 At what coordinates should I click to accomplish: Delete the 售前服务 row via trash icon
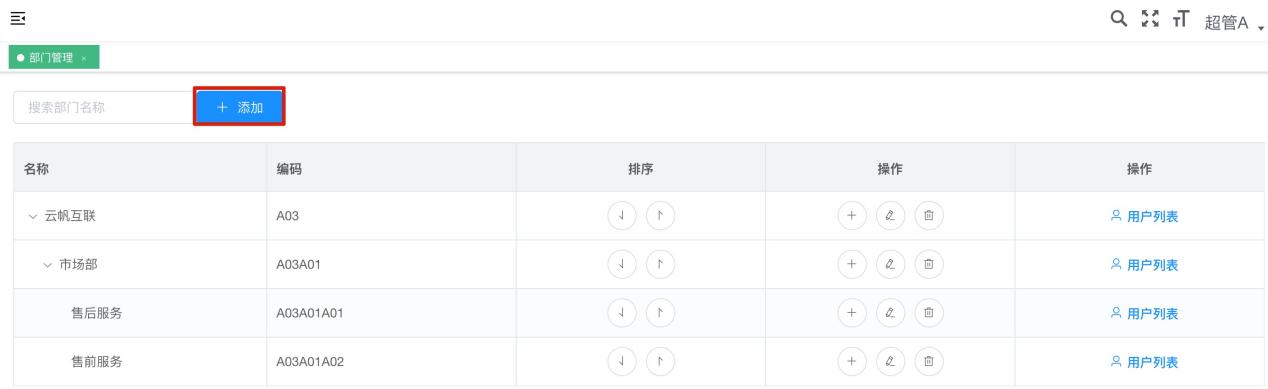pos(928,362)
